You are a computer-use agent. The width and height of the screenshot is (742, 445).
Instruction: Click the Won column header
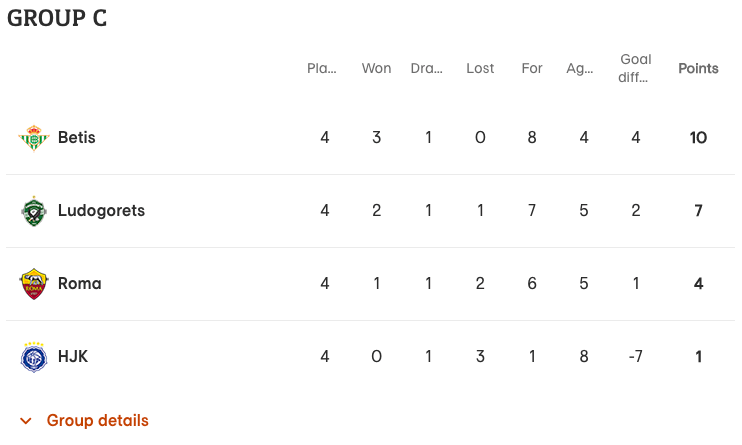coord(376,69)
